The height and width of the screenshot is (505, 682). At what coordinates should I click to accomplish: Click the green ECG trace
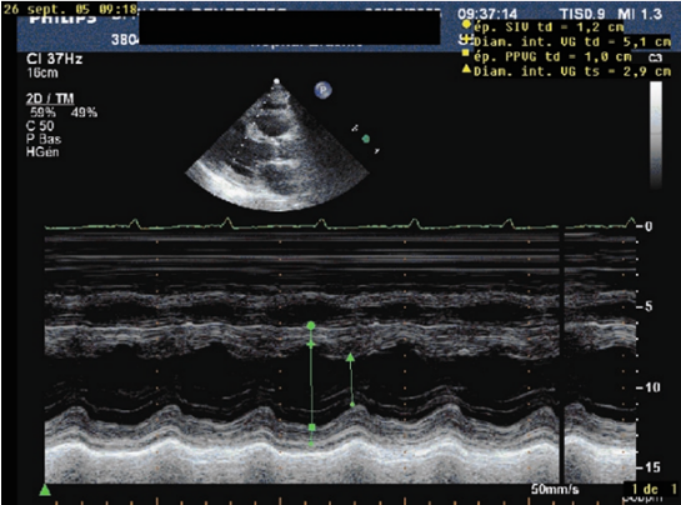click(341, 224)
